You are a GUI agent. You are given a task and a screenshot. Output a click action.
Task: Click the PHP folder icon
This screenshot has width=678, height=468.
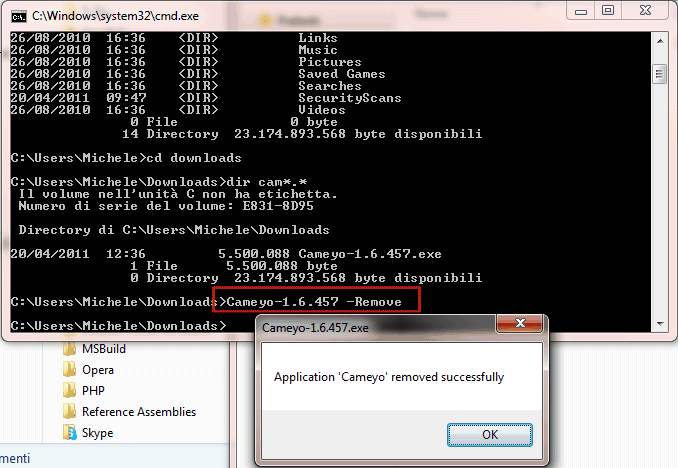70,391
